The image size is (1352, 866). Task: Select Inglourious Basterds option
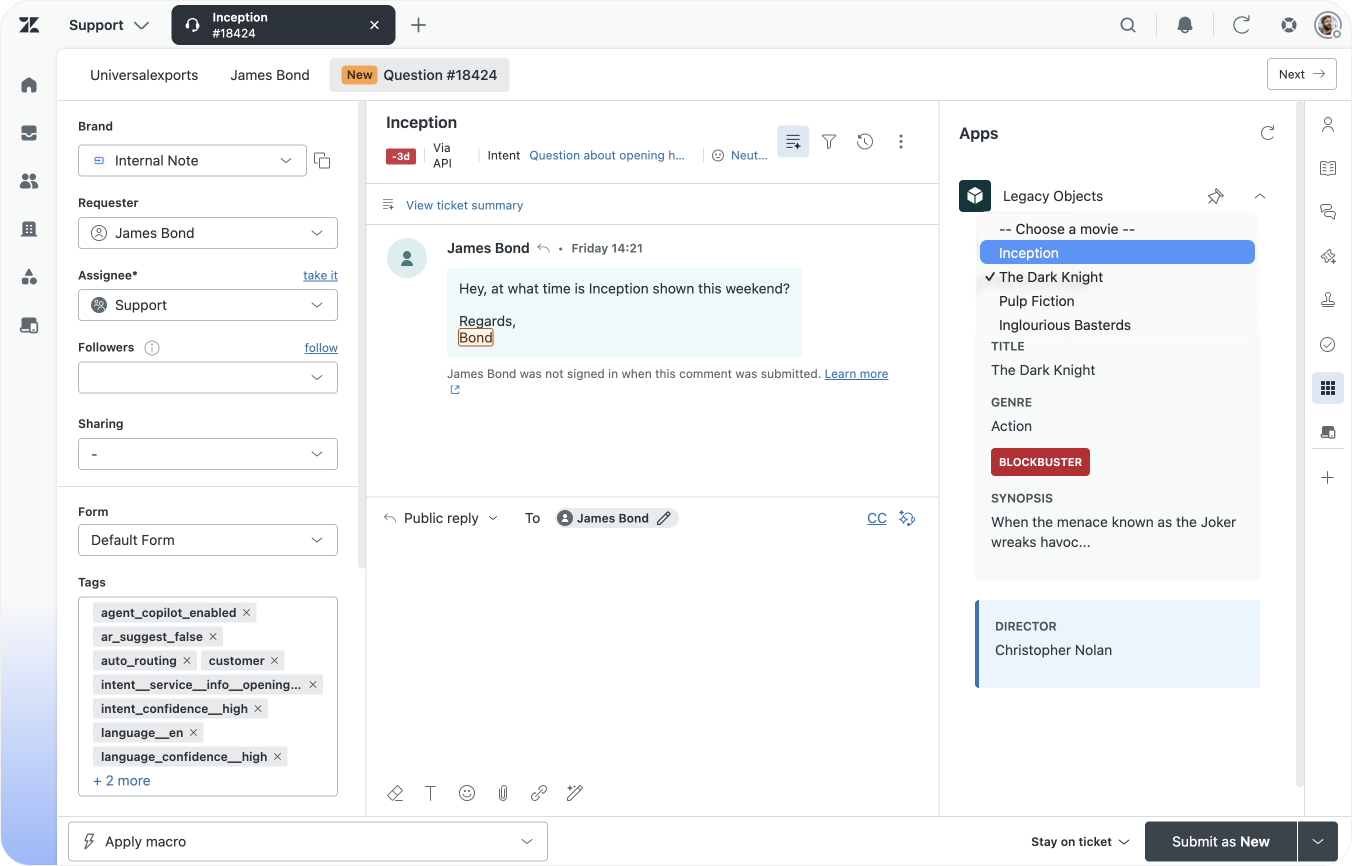(1117, 325)
